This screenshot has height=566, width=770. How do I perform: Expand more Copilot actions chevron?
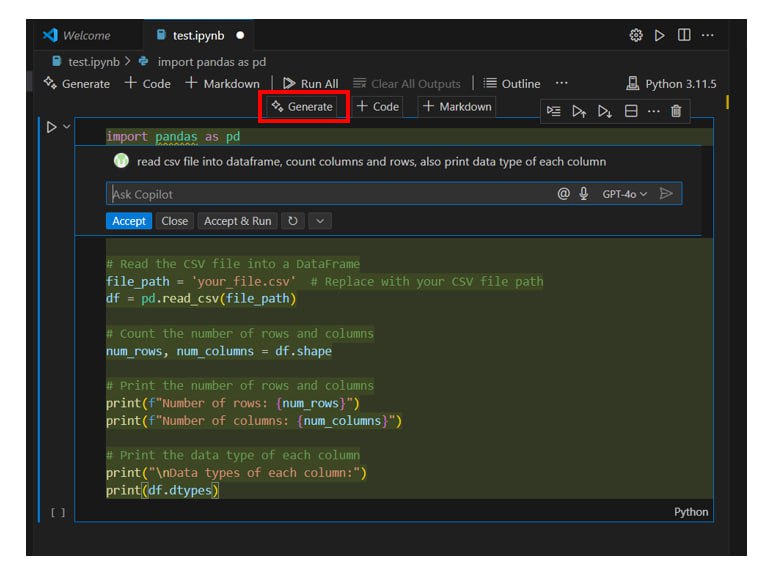(320, 221)
